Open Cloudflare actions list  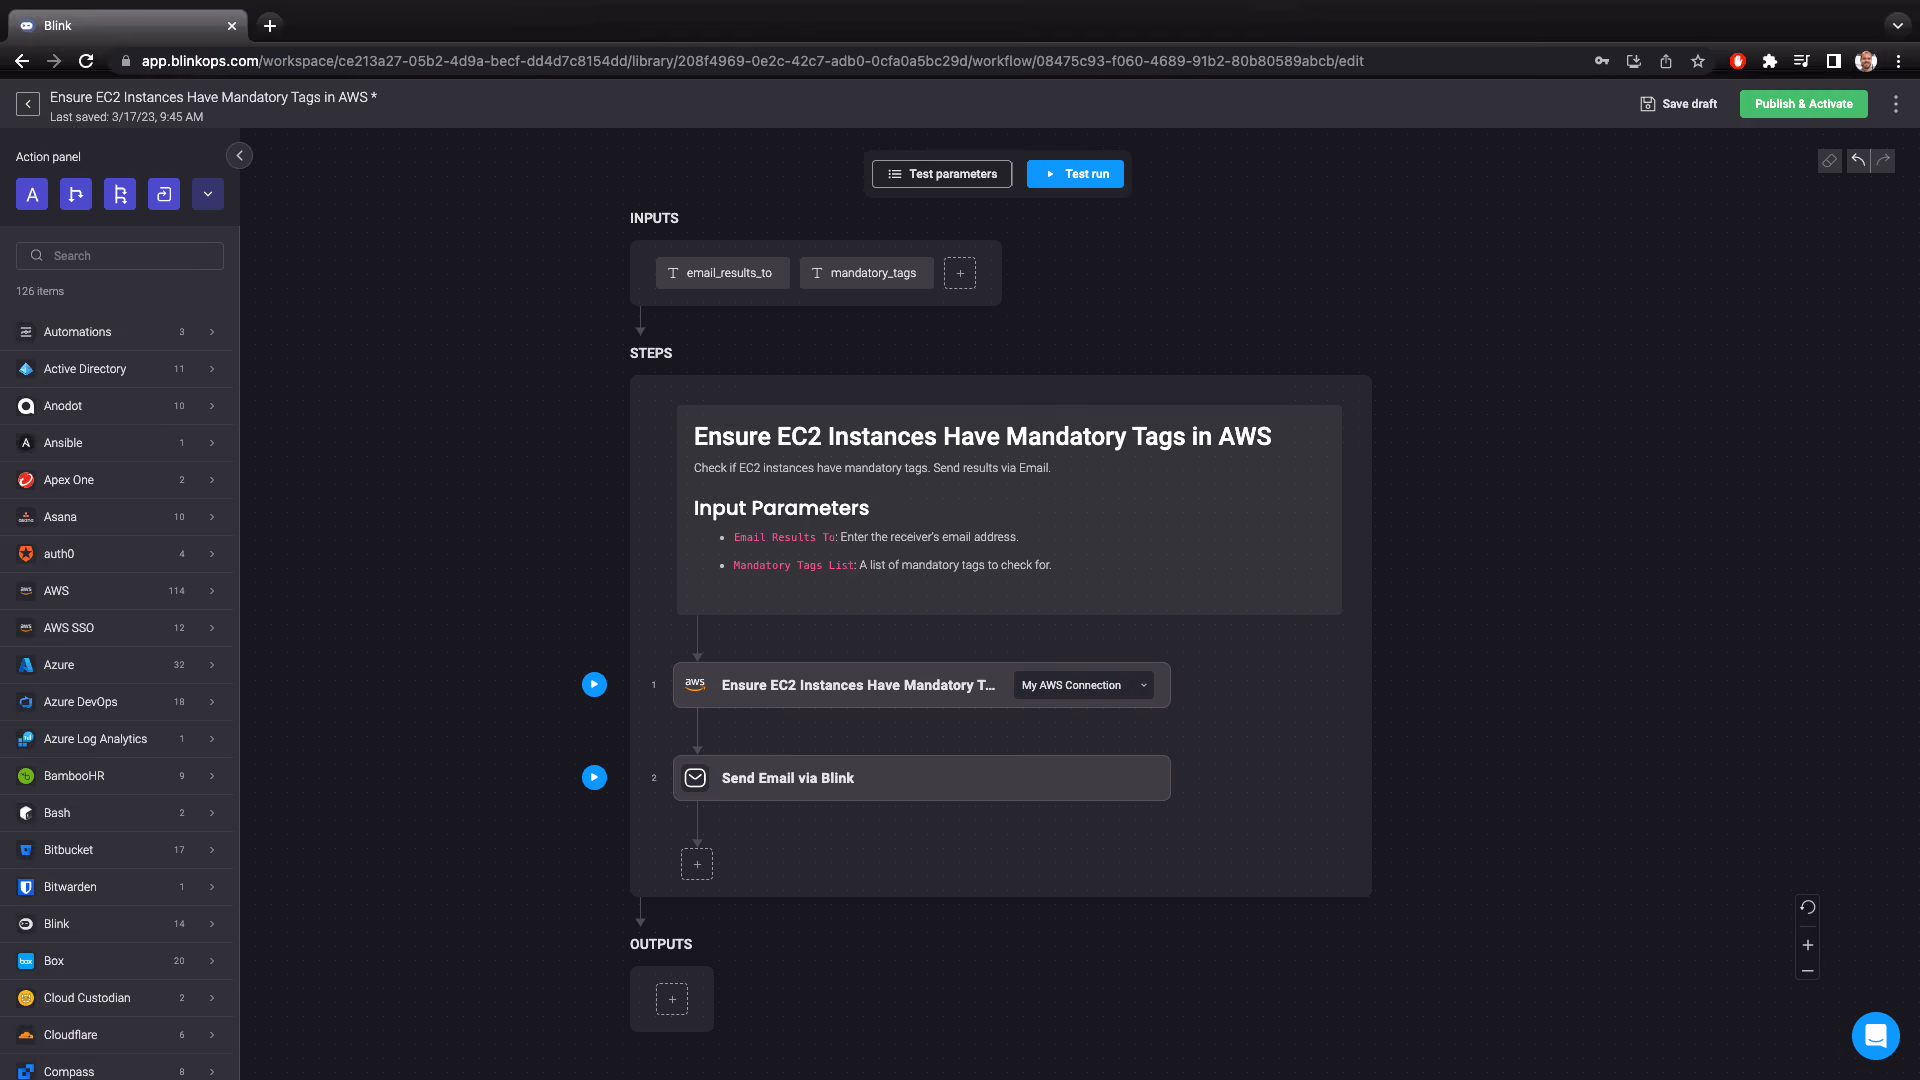pyautogui.click(x=116, y=1035)
